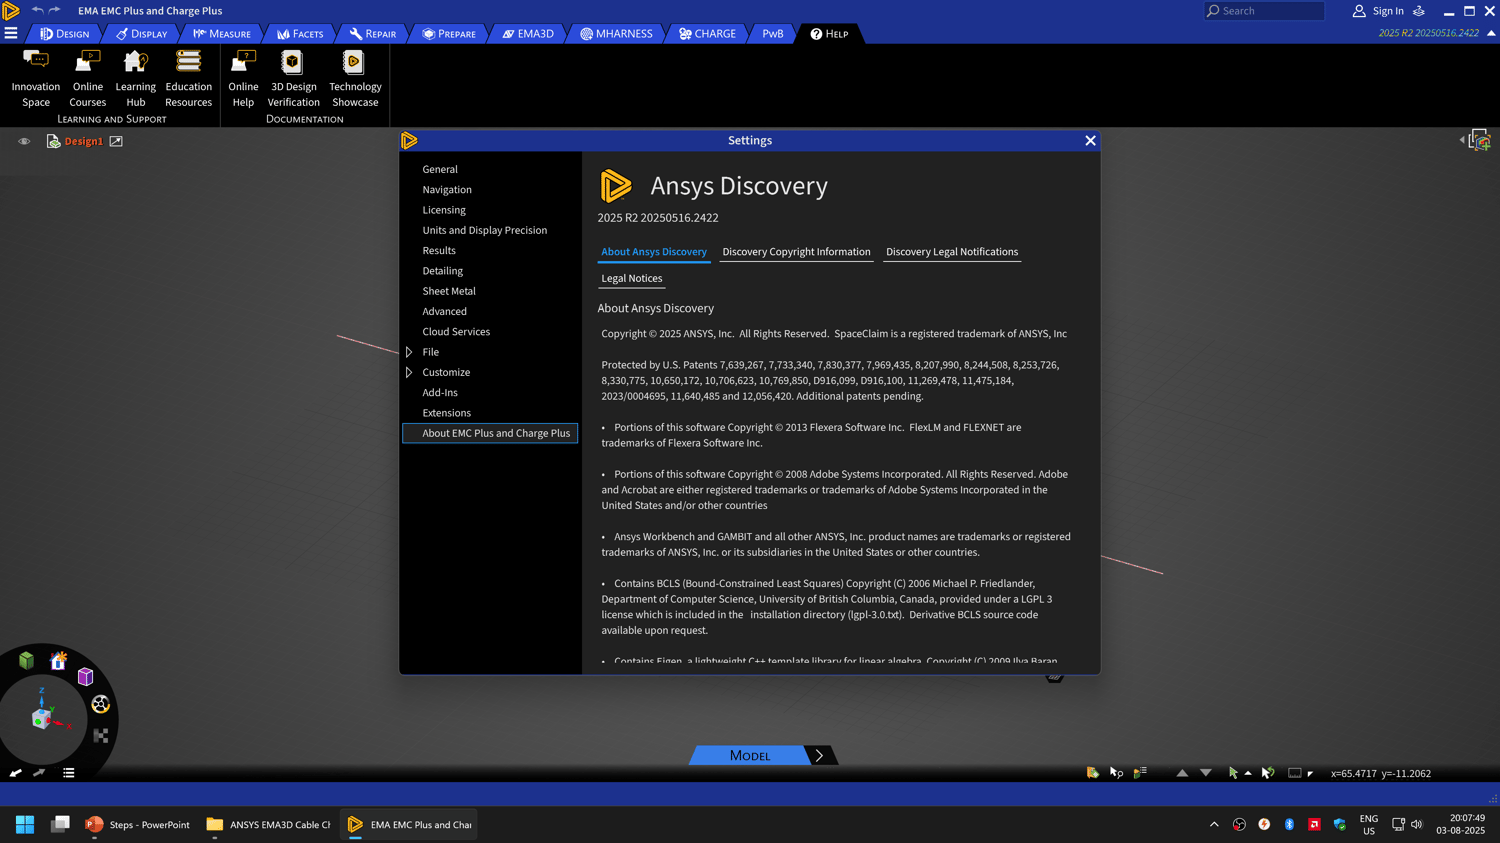1500x843 pixels.
Task: Open the status bar display options dropdown
Action: 1310,774
